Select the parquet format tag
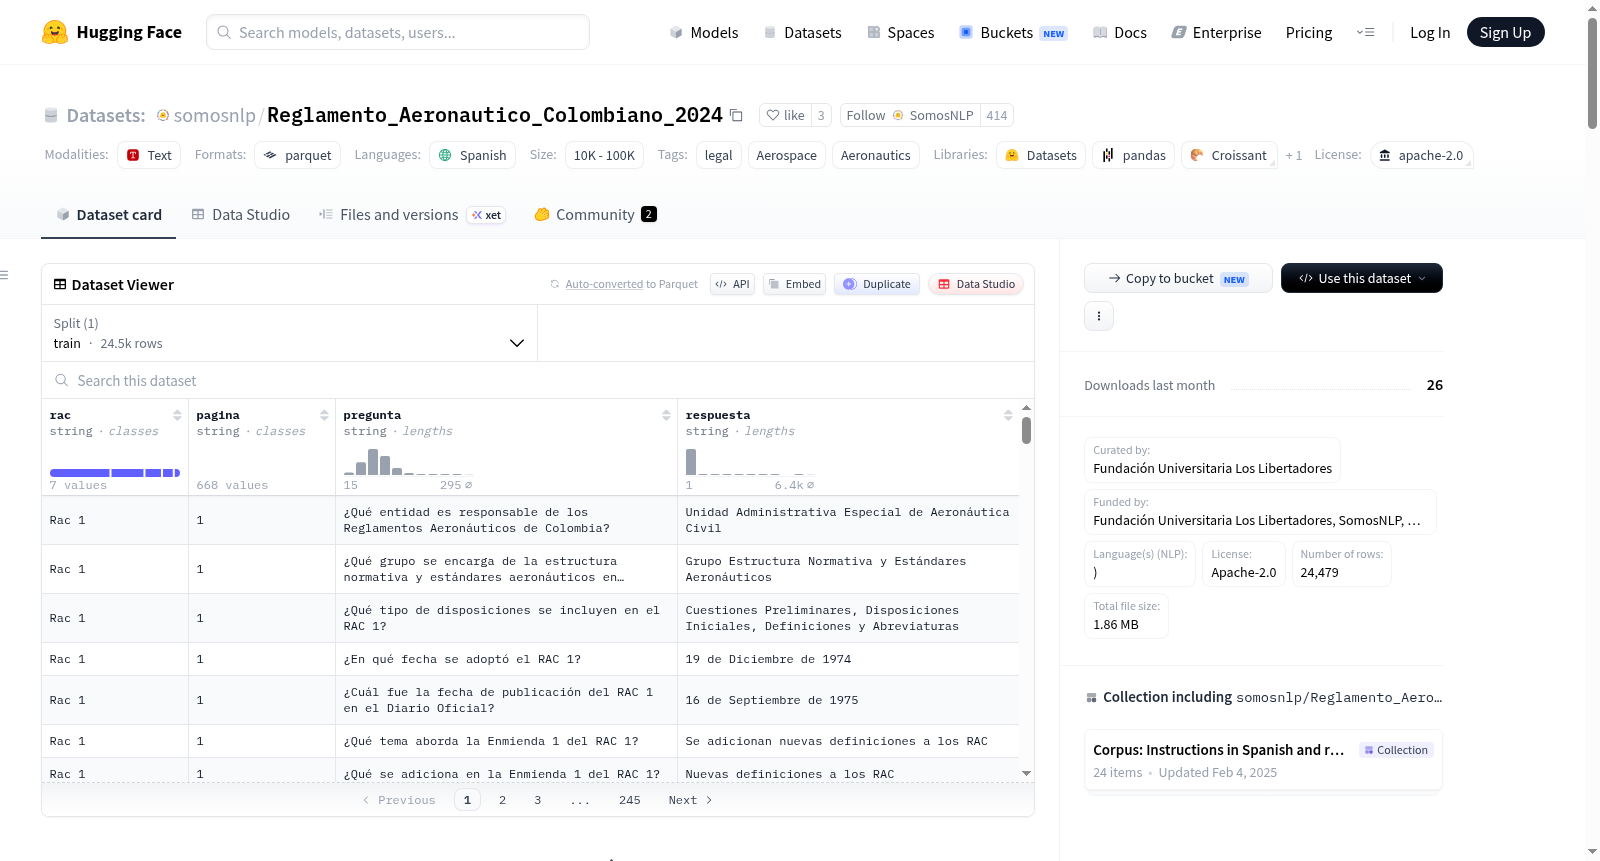The height and width of the screenshot is (861, 1600). pyautogui.click(x=297, y=155)
